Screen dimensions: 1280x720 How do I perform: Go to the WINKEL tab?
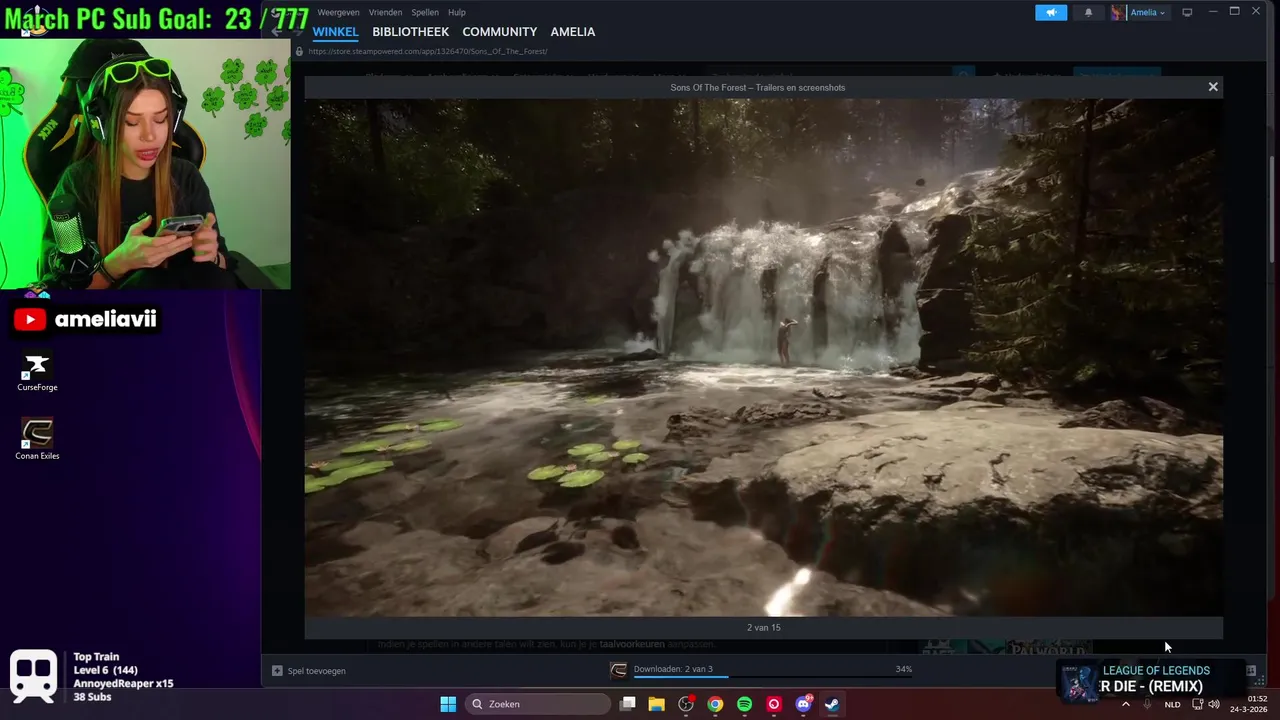[335, 32]
